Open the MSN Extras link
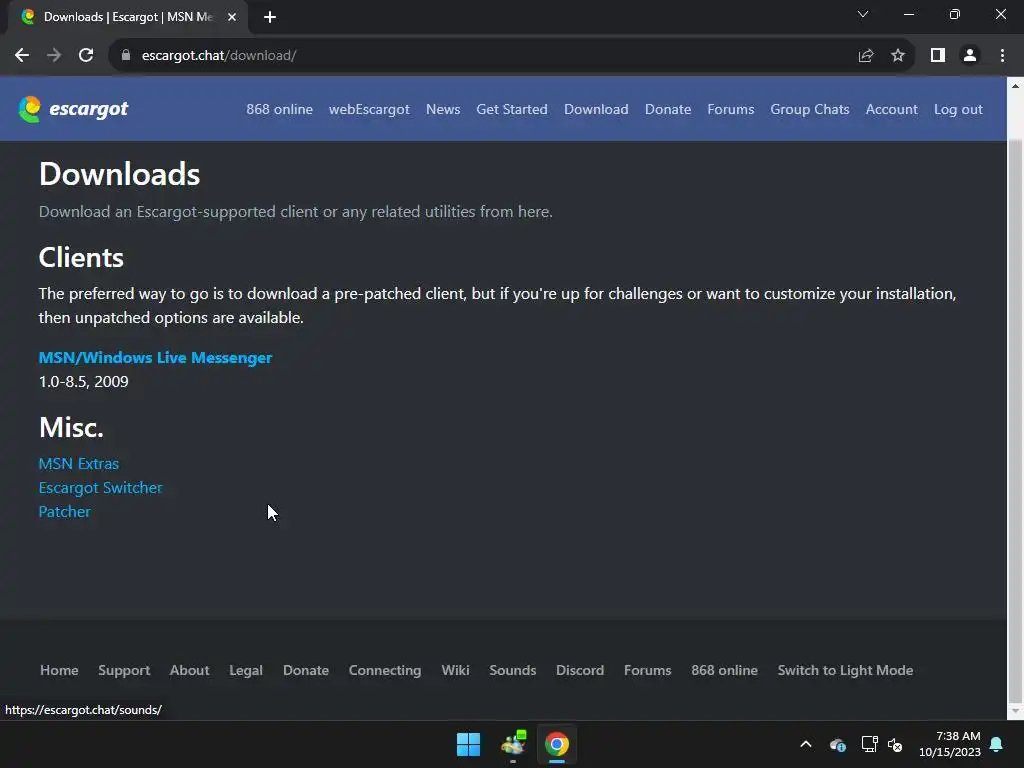 tap(79, 464)
